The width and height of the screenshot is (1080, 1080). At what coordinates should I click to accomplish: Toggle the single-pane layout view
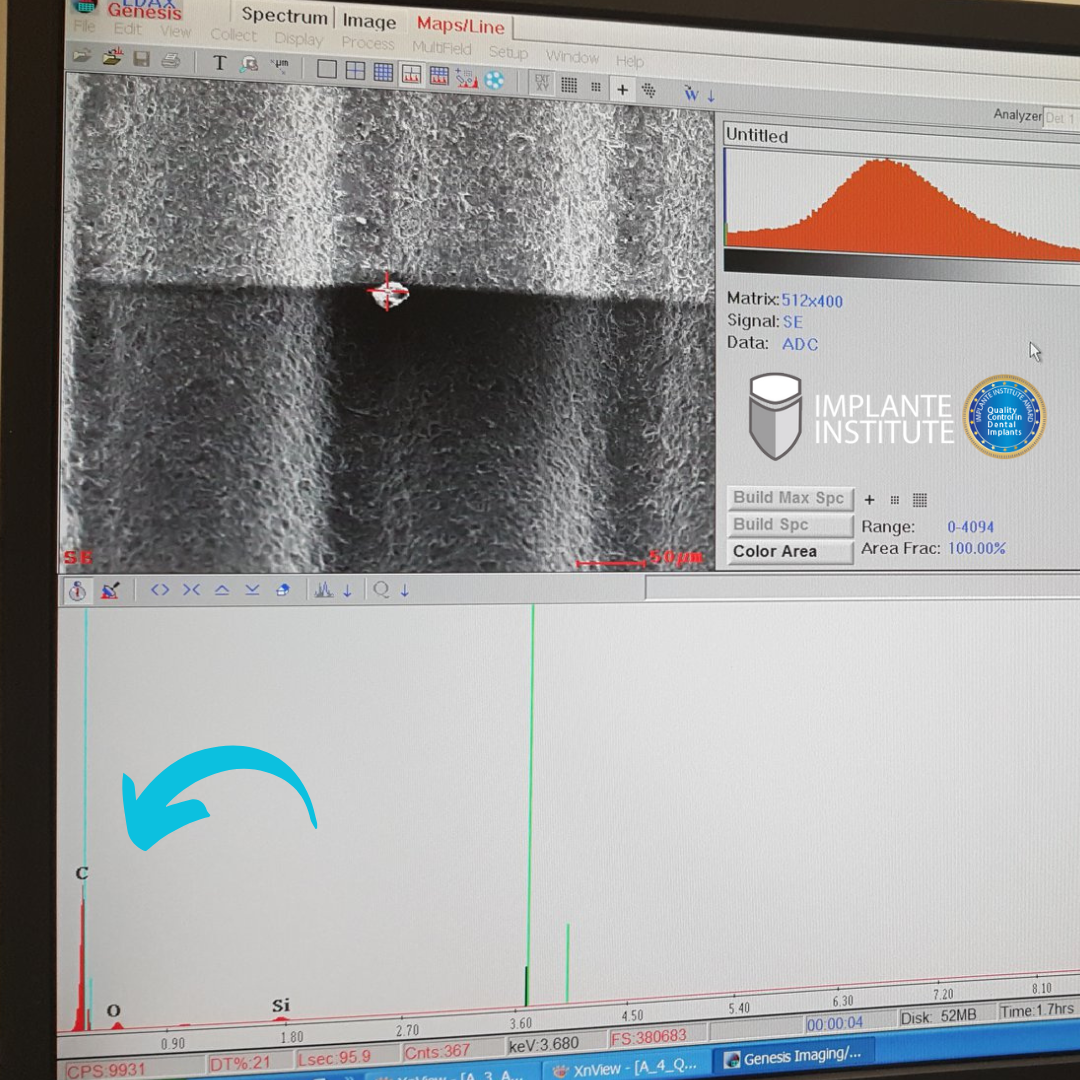pos(327,69)
